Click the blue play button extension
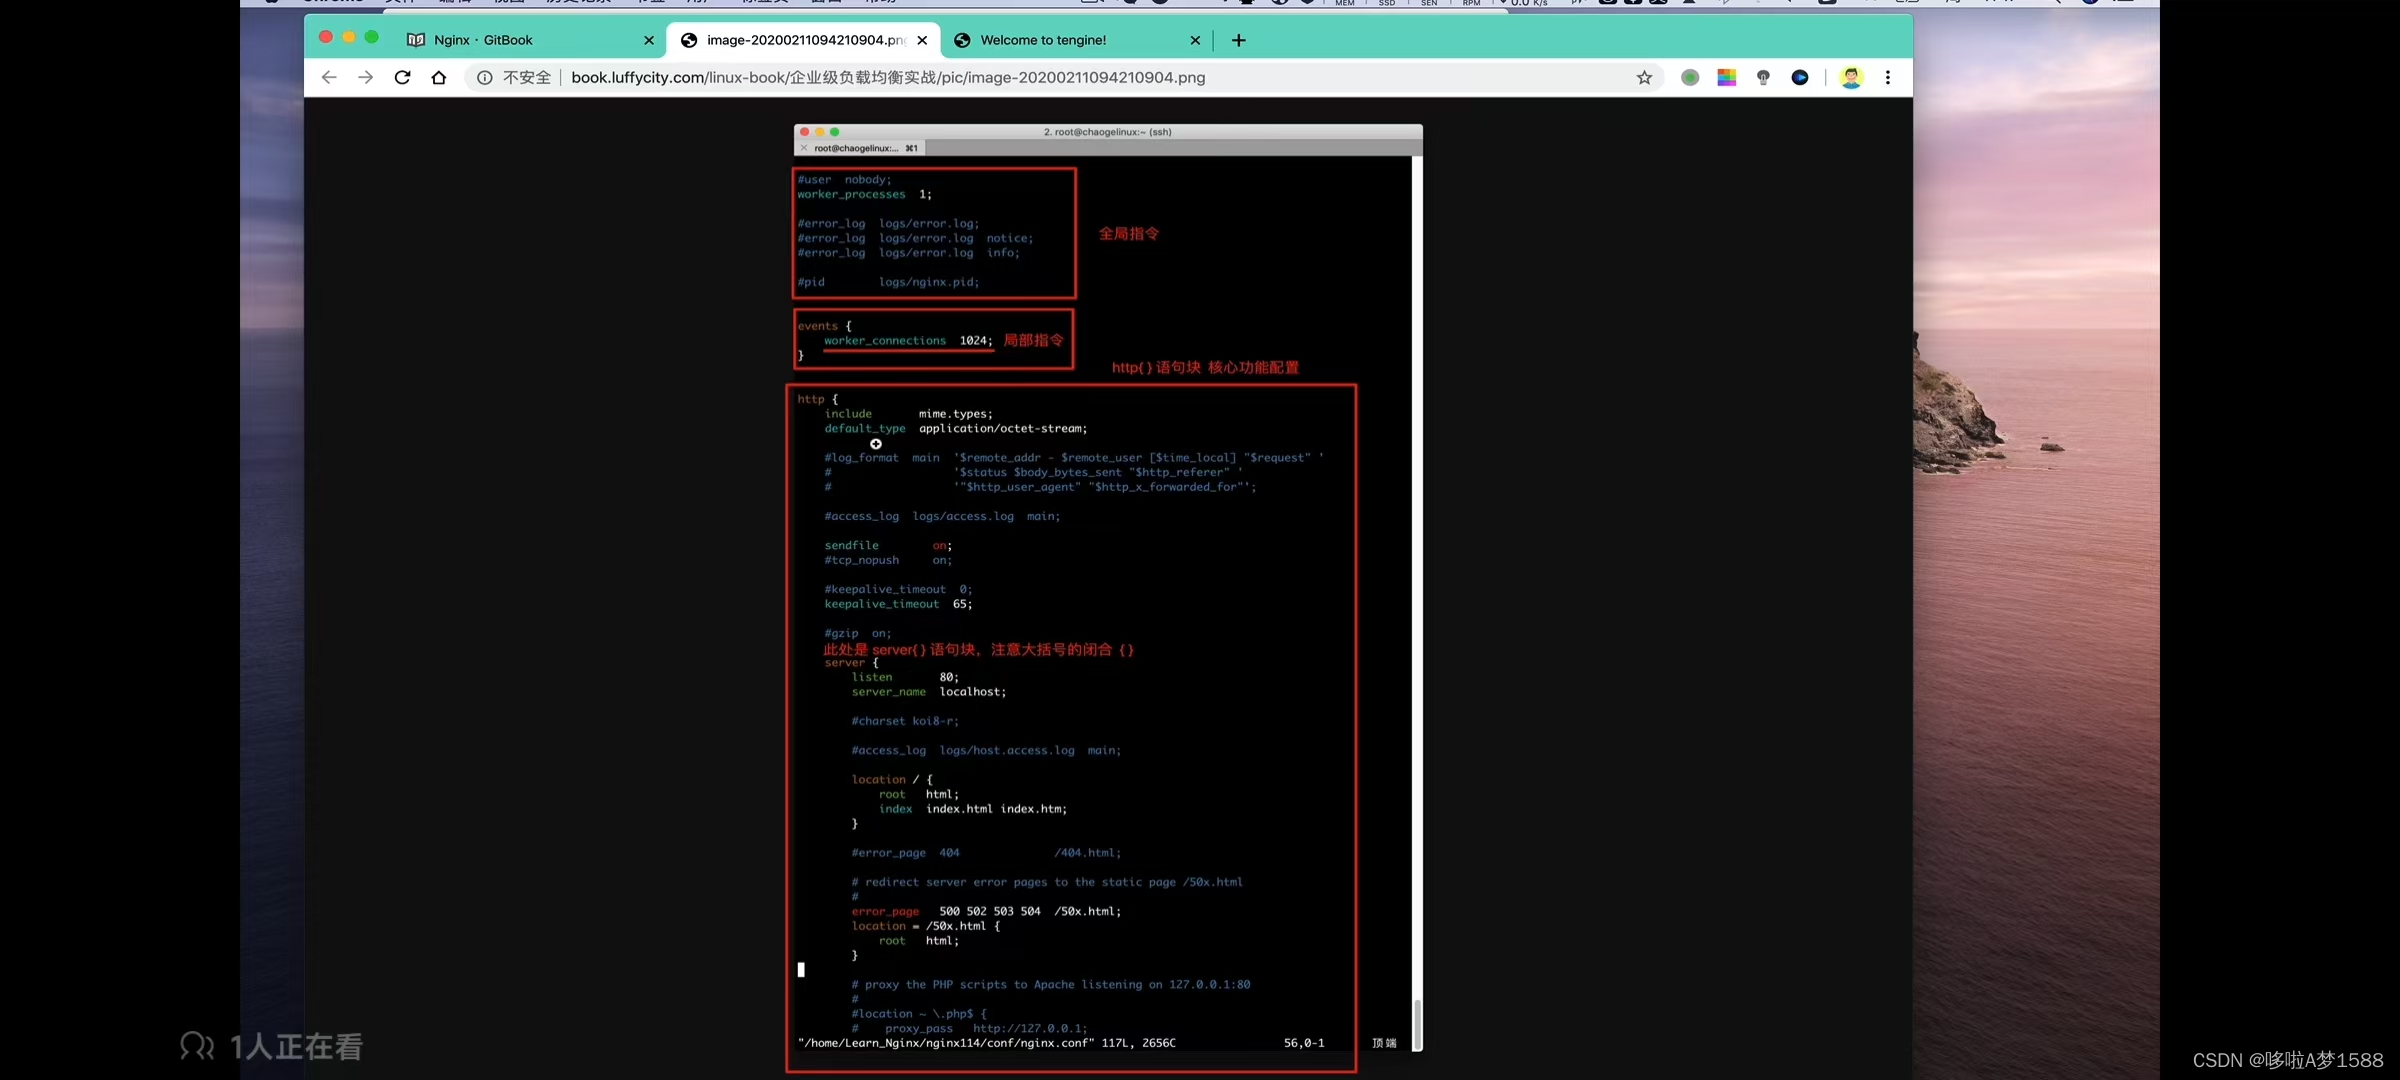Screen dimensions: 2400x1080 [x=1800, y=77]
